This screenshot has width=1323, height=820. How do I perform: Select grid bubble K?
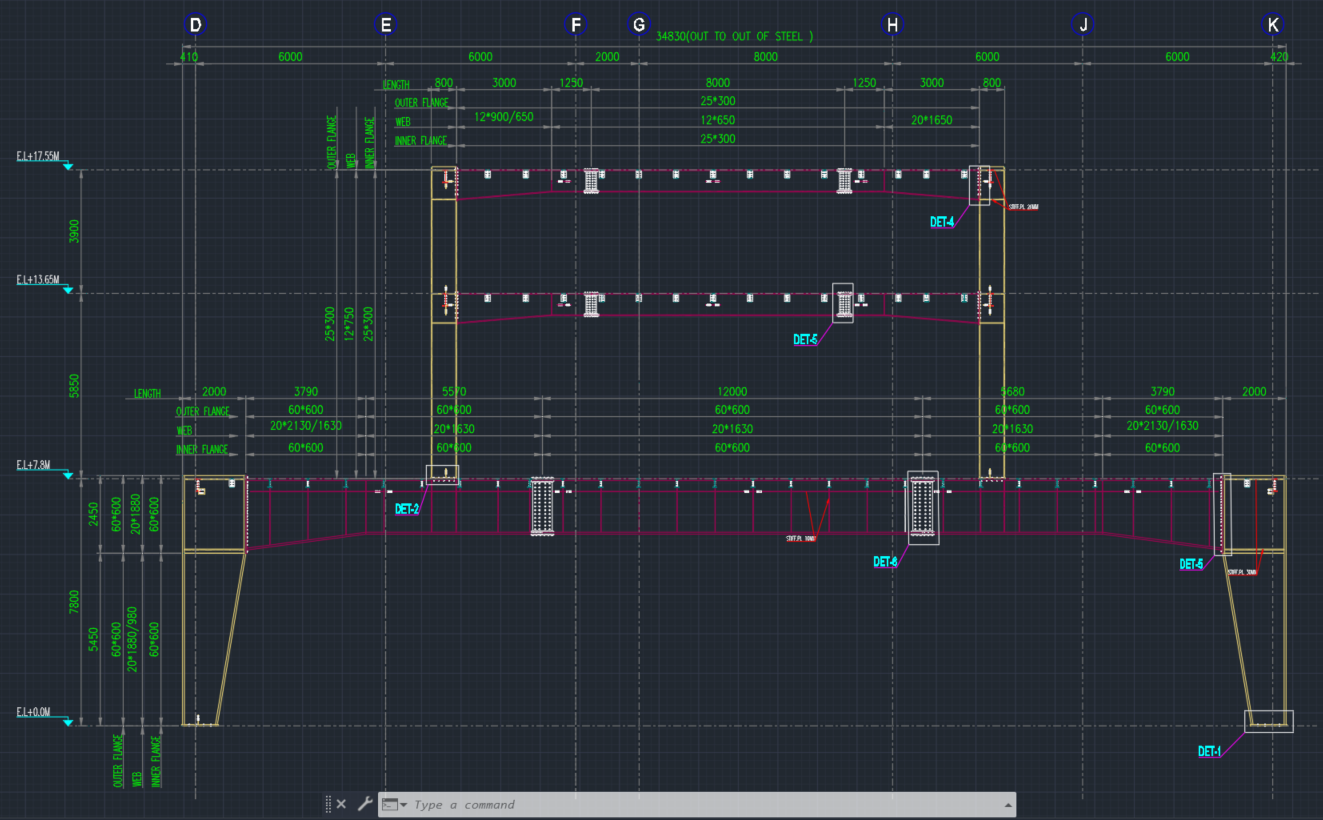tap(1272, 24)
